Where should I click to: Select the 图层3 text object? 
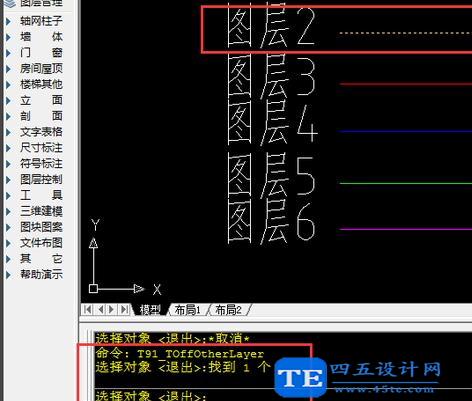pos(271,78)
